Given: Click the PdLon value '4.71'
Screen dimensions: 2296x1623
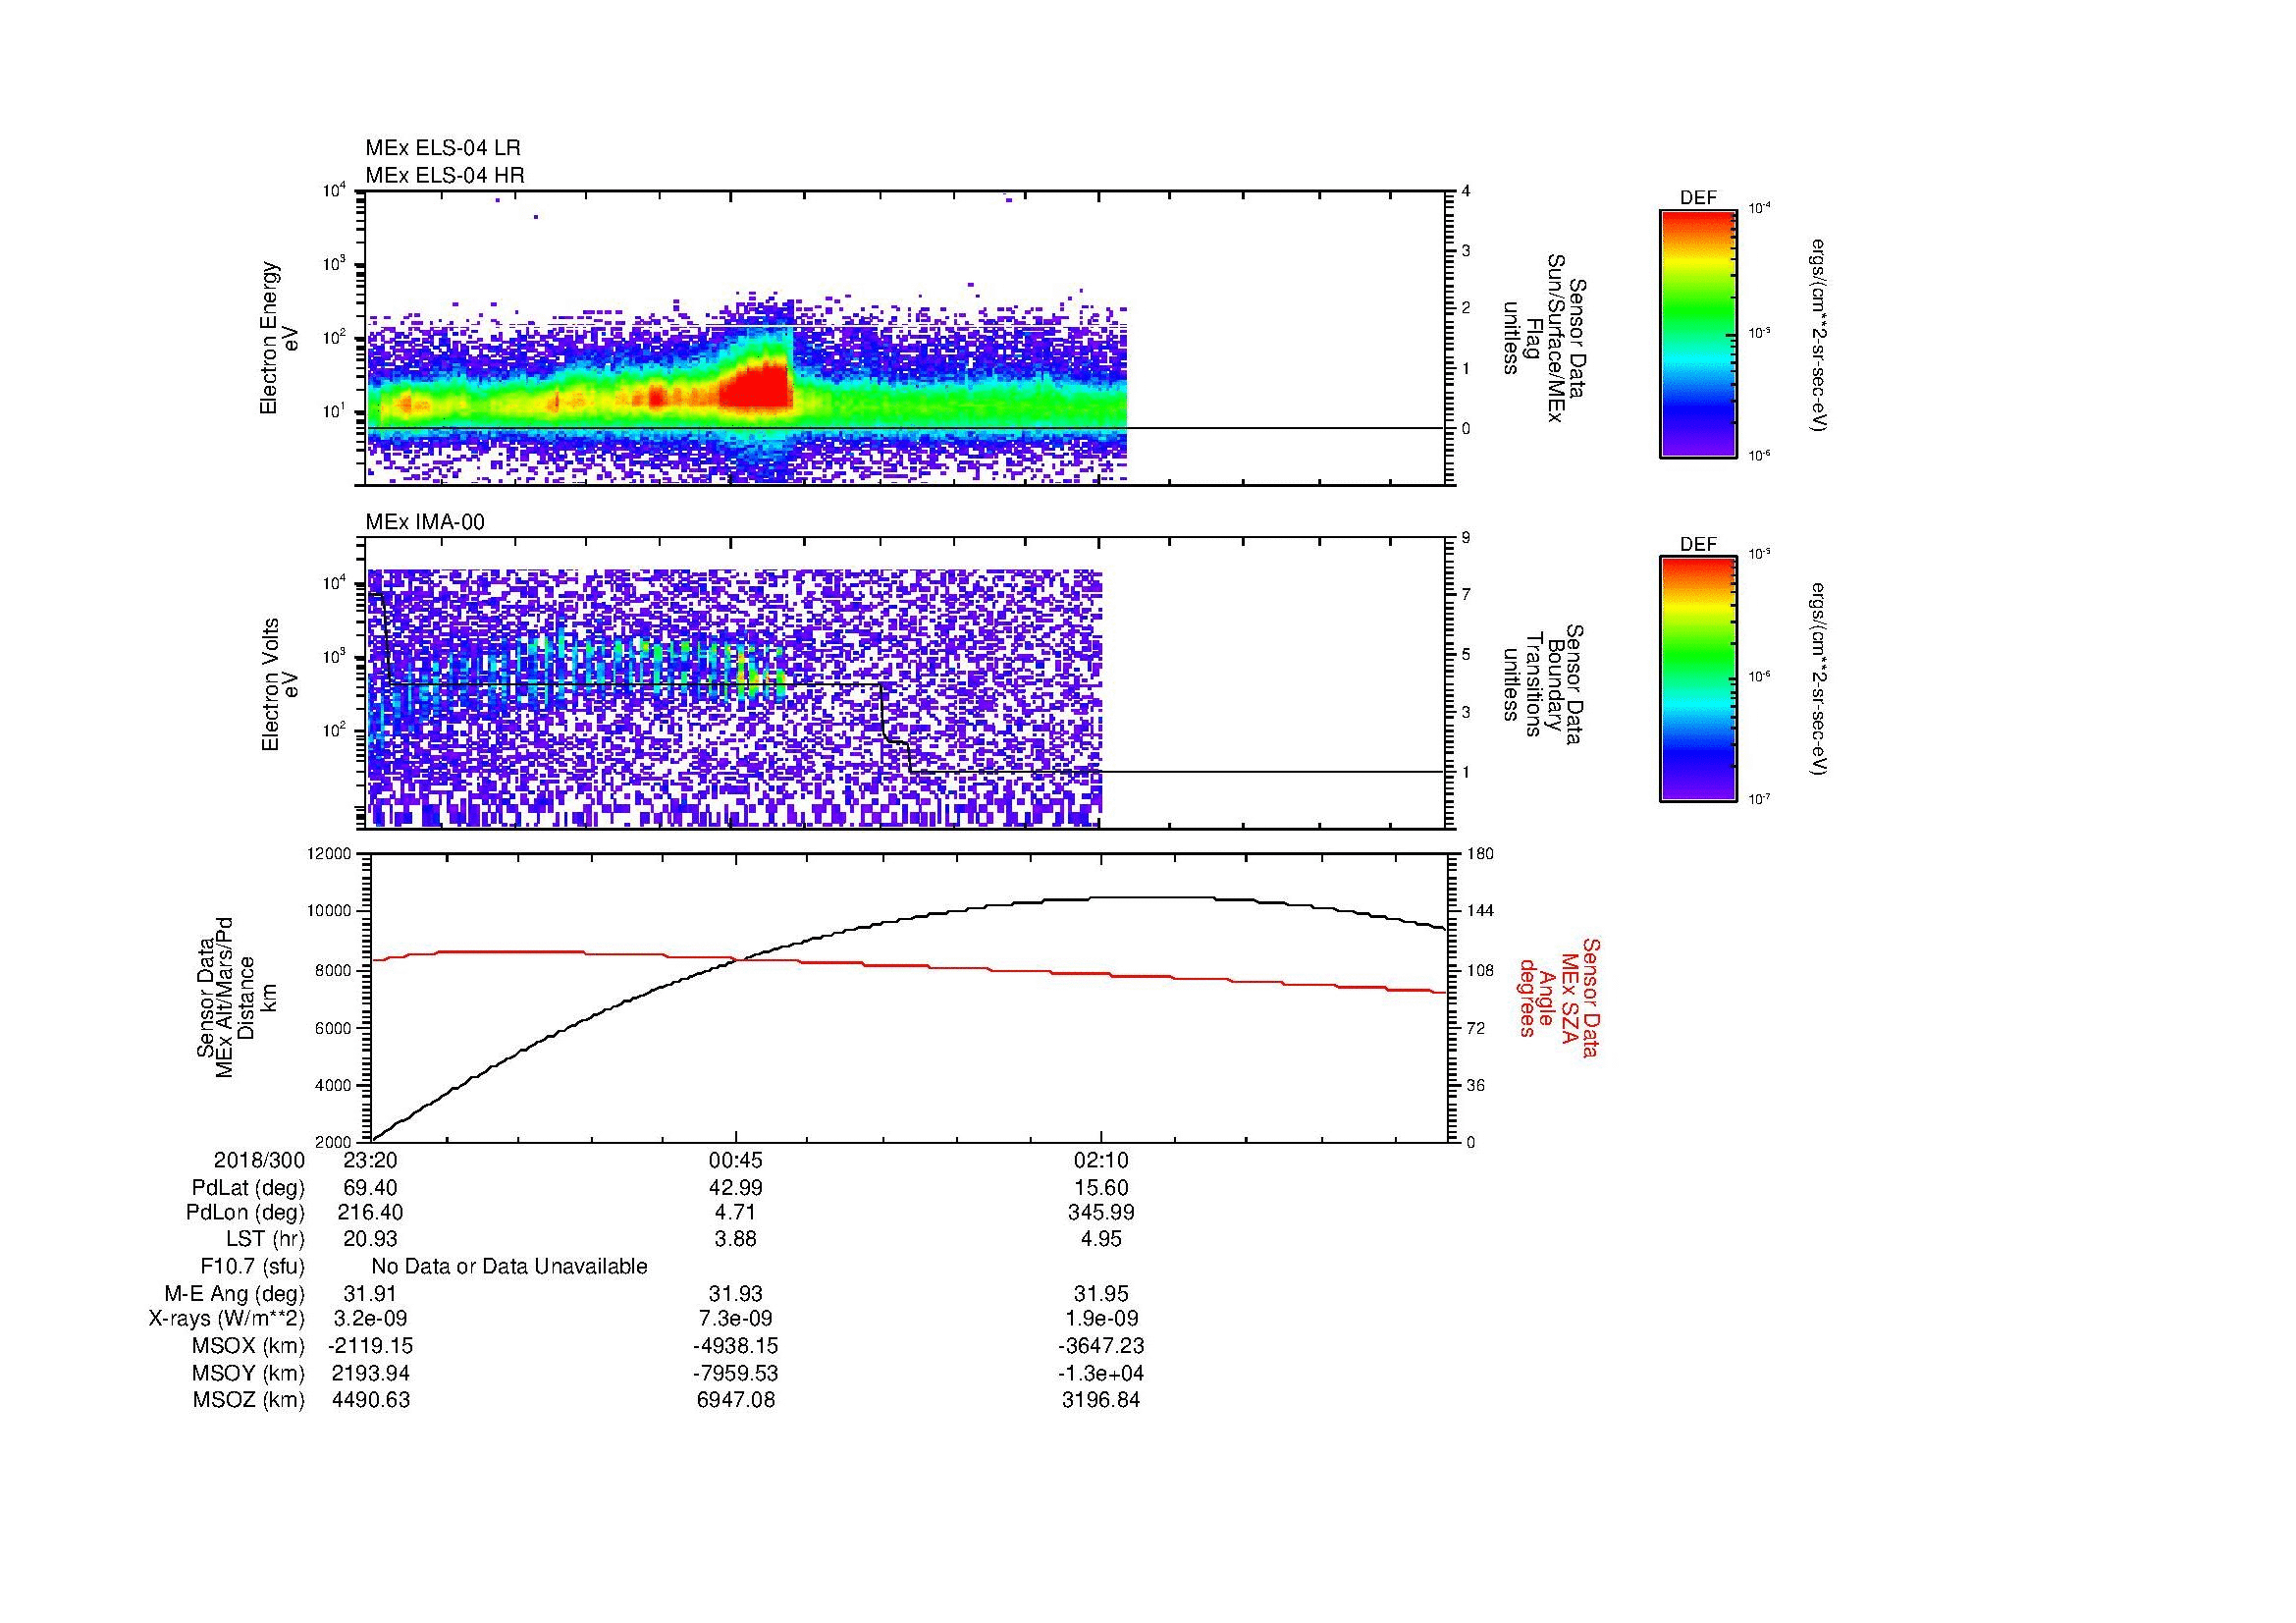Looking at the screenshot, I should click(x=736, y=1213).
